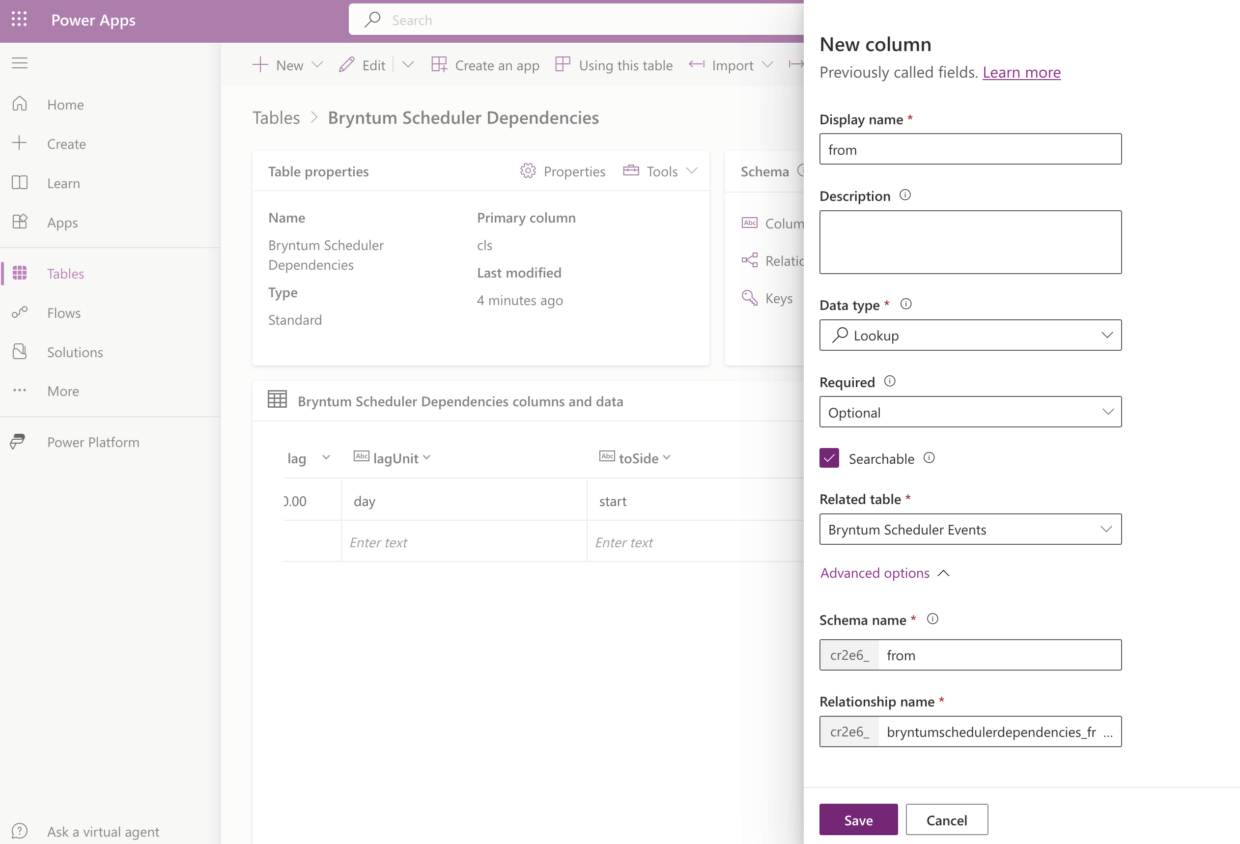Image resolution: width=1240 pixels, height=844 pixels.
Task: Click inside the Description text box
Action: [969, 241]
